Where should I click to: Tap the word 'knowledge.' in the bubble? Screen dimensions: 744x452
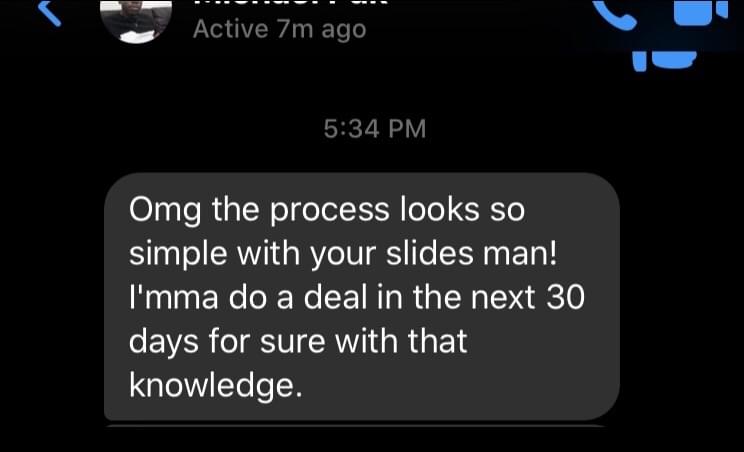tap(215, 385)
